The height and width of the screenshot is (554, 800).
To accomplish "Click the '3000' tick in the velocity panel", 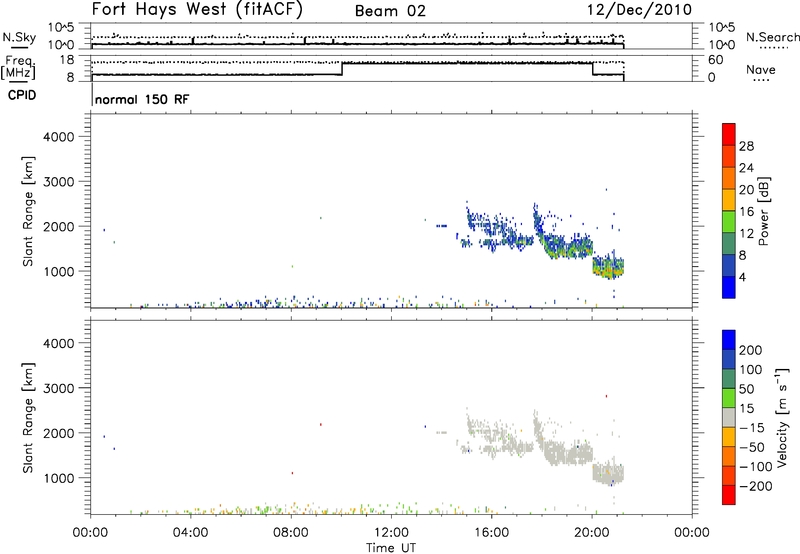I will [x=59, y=388].
